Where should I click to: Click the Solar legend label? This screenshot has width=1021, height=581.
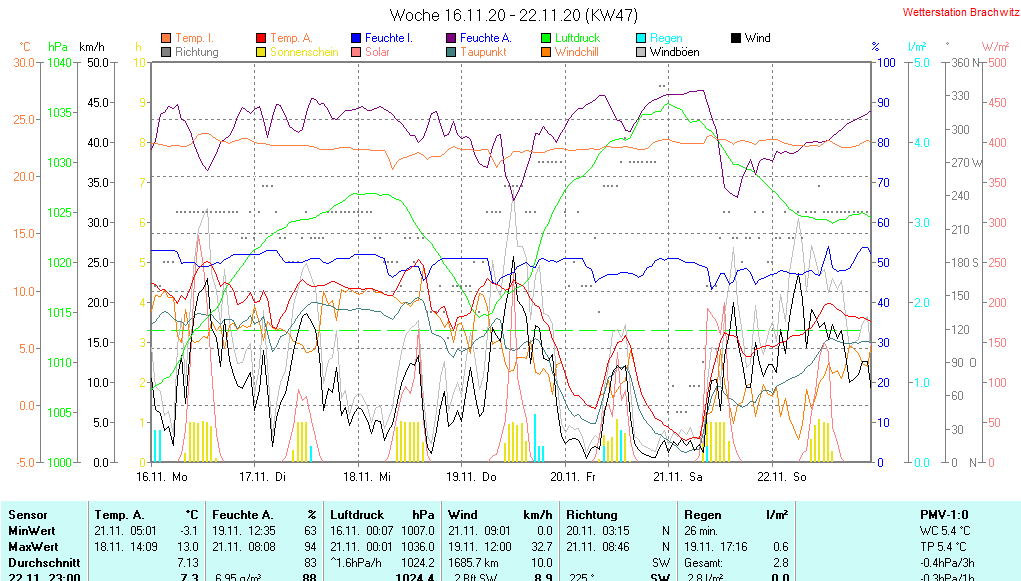[x=377, y=52]
